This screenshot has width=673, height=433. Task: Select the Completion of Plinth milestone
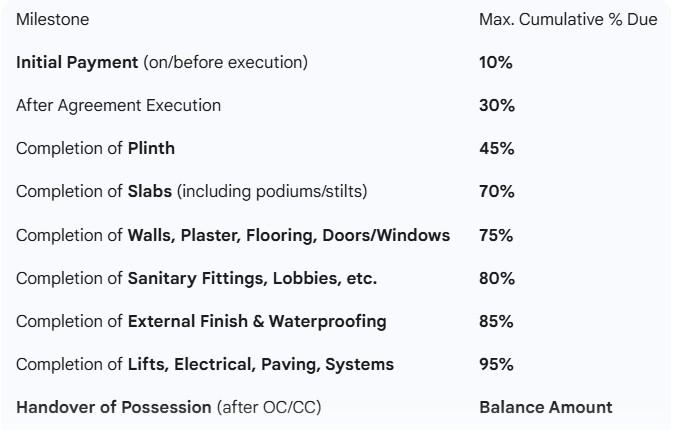point(95,149)
